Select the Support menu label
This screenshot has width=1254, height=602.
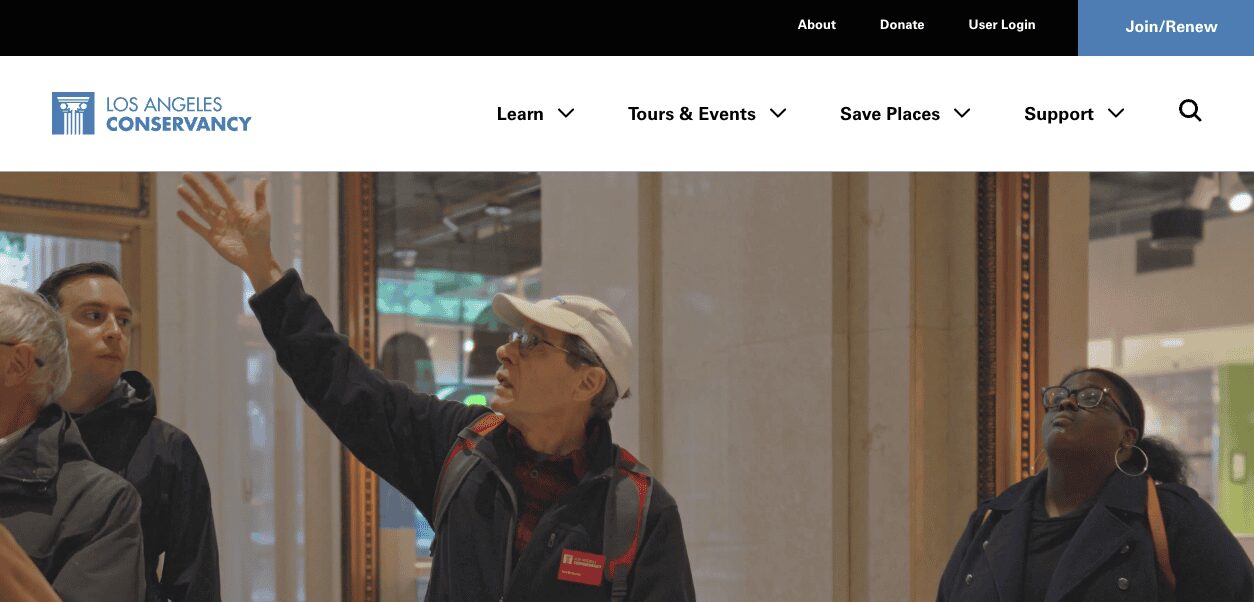pos(1059,114)
